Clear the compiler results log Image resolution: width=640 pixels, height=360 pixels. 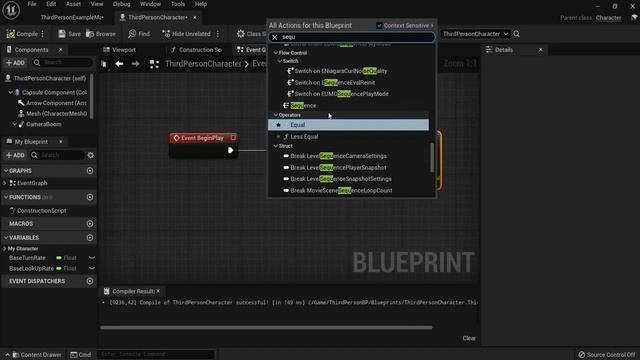coord(469,338)
